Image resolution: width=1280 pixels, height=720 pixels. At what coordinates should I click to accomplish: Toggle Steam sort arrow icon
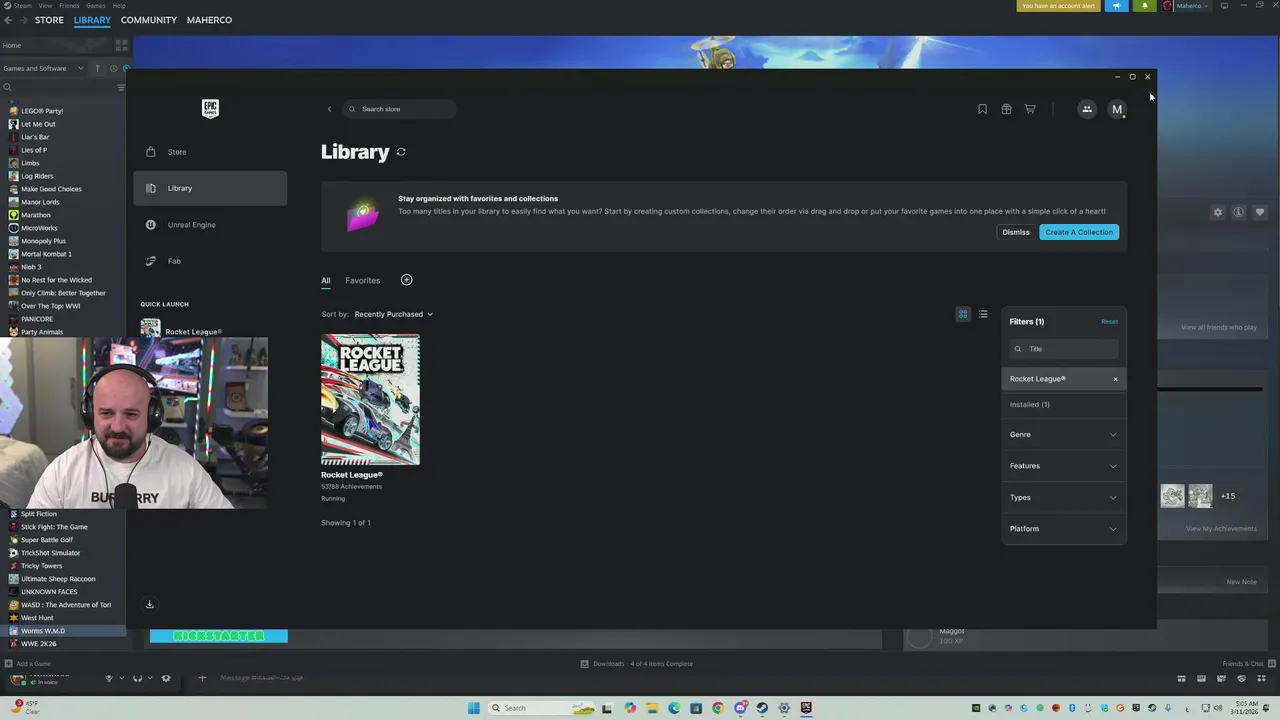tap(97, 68)
